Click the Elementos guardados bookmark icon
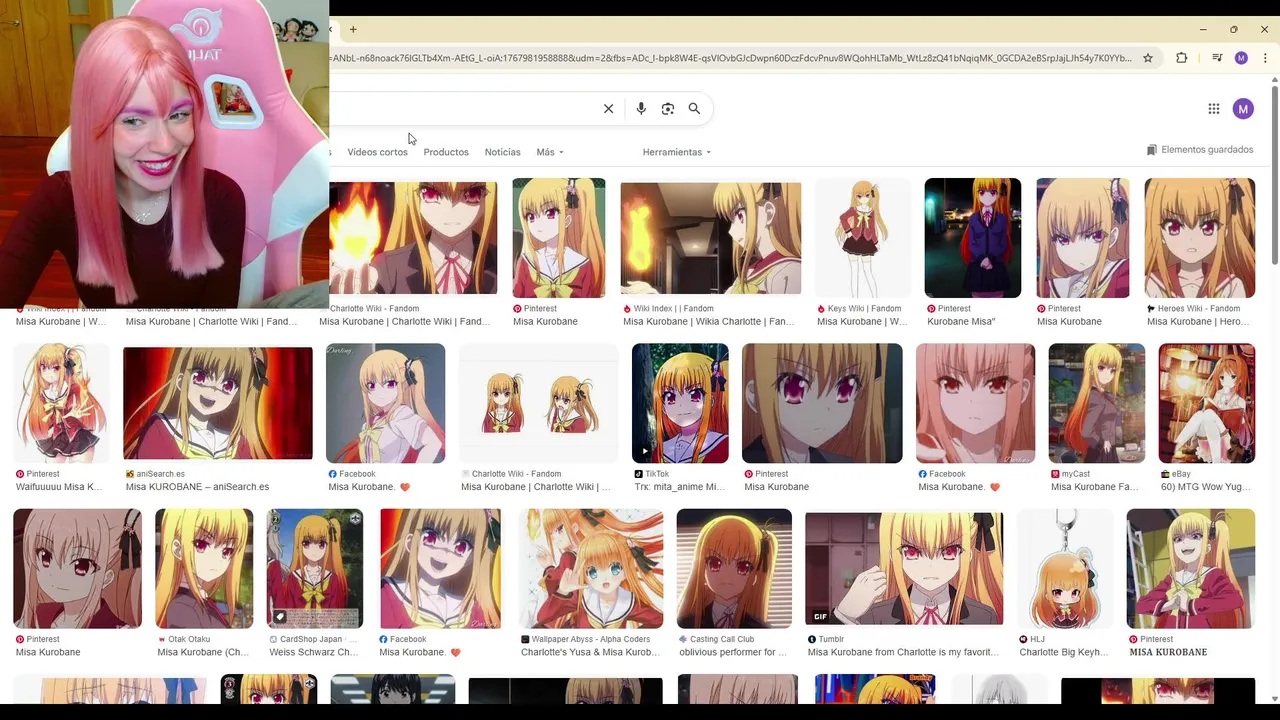The image size is (1280, 720). point(1151,150)
